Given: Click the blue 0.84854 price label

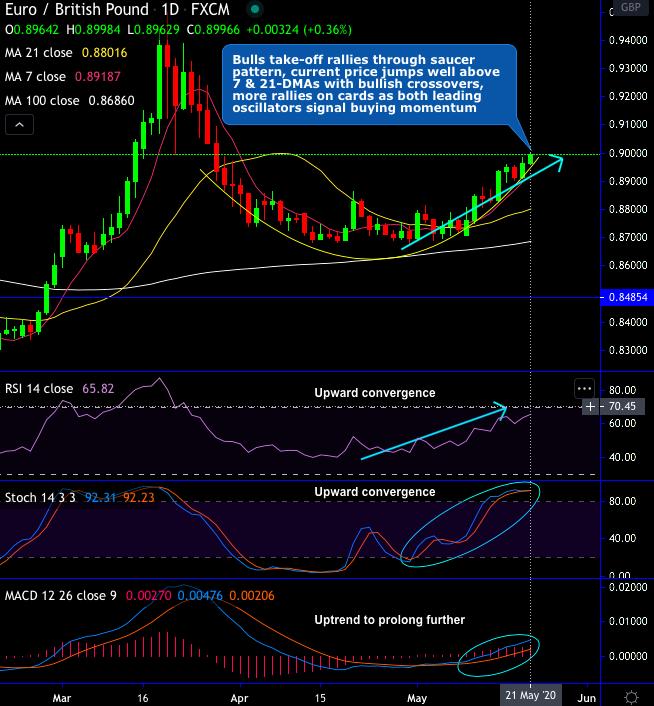Looking at the screenshot, I should point(627,297).
